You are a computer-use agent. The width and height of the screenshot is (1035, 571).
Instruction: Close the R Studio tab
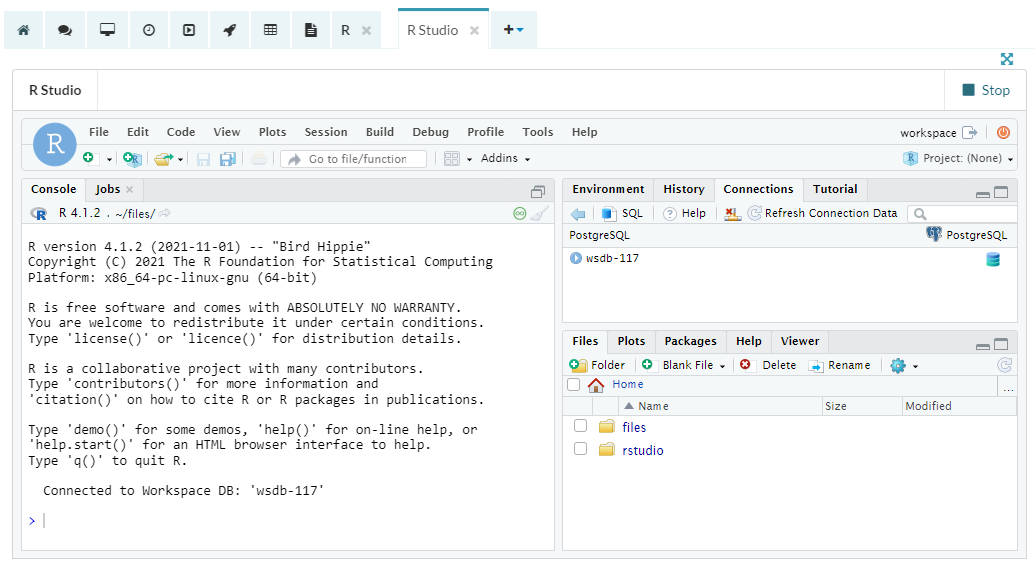point(474,30)
